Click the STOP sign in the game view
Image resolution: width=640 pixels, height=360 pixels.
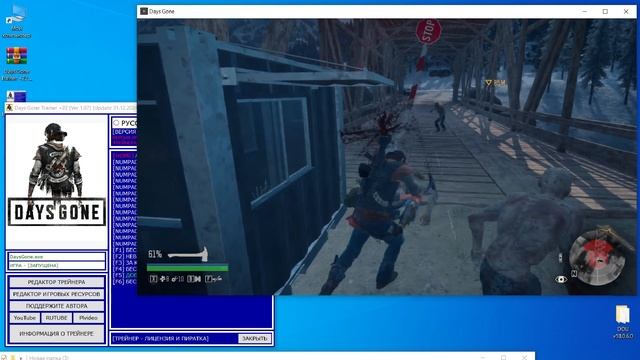429,31
